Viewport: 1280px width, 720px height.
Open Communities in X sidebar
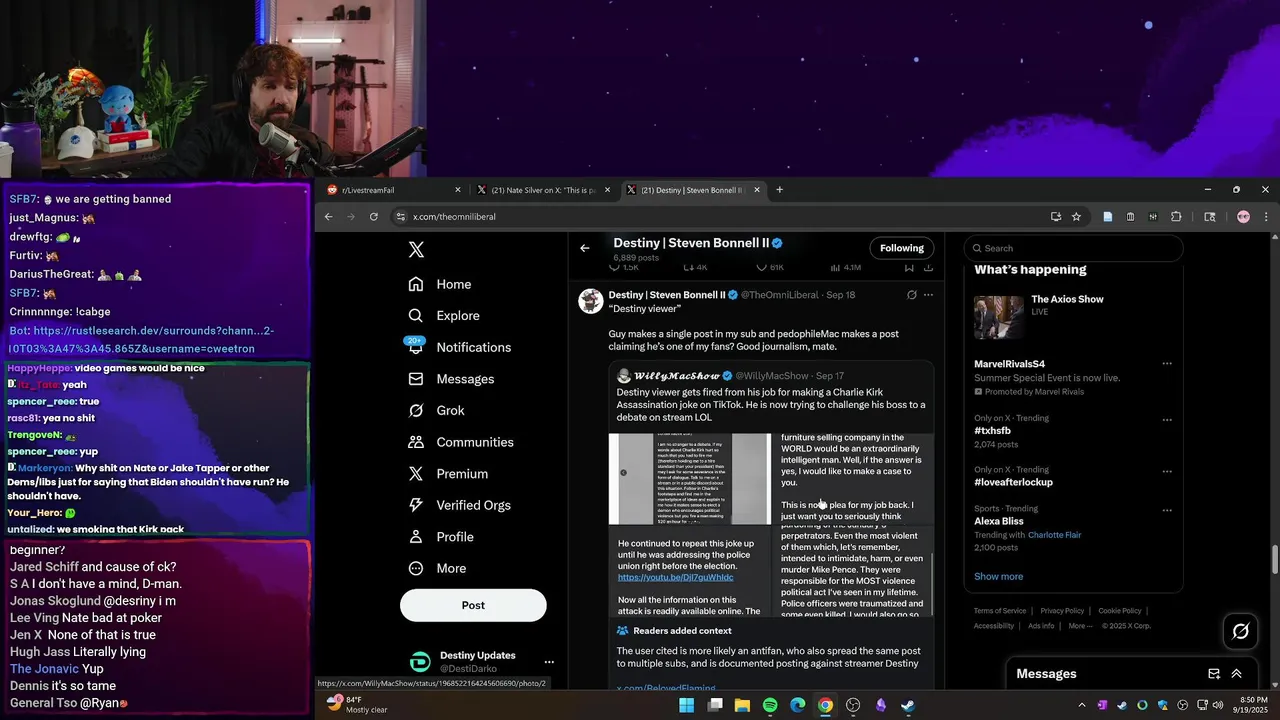[x=461, y=442]
